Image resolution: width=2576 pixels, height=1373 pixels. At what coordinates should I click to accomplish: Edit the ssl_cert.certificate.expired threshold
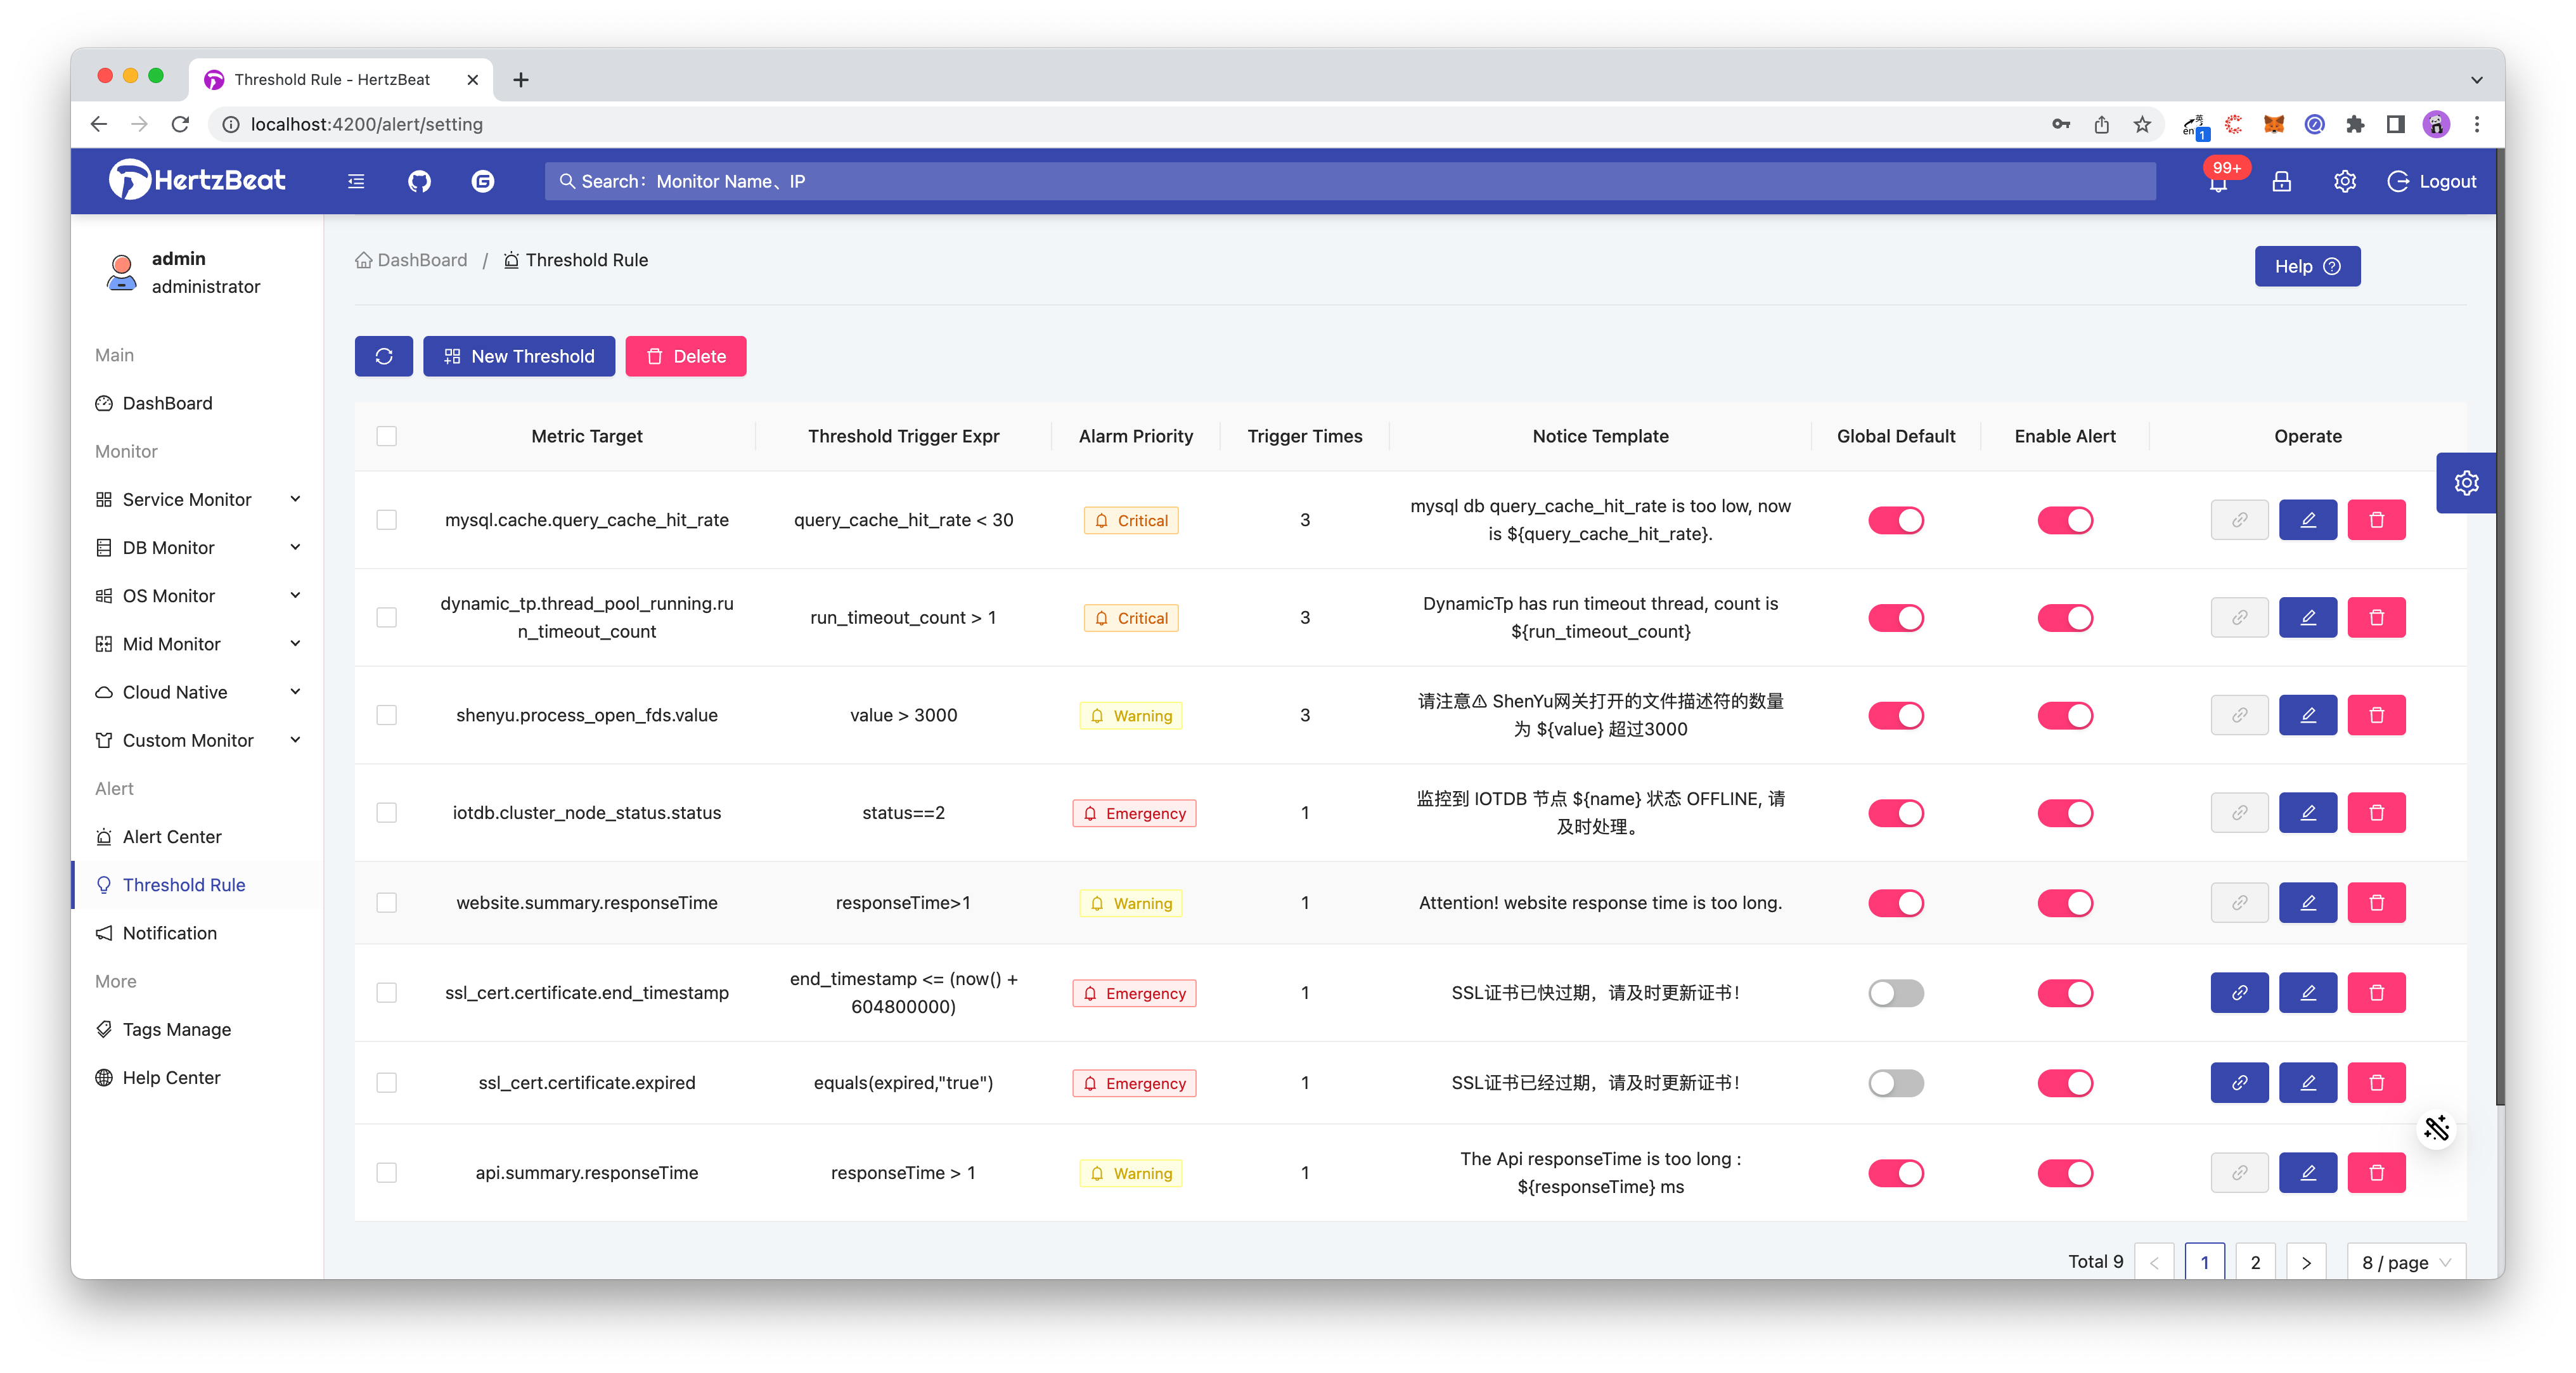tap(2307, 1082)
